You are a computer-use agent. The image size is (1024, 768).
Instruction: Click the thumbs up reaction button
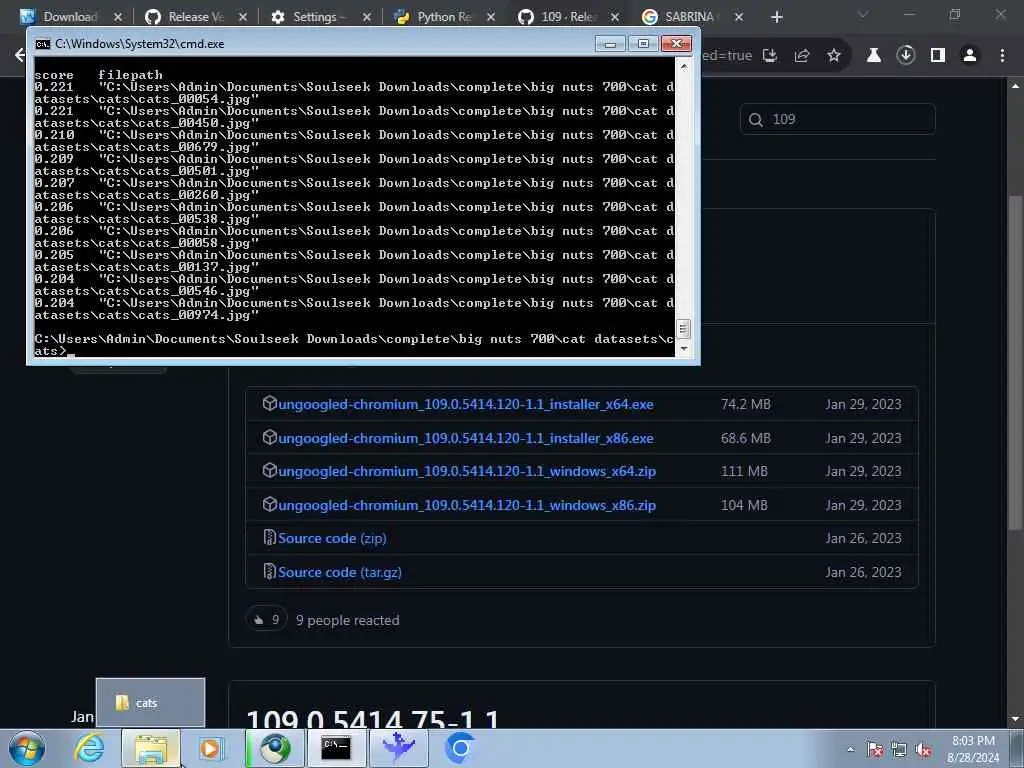(266, 620)
